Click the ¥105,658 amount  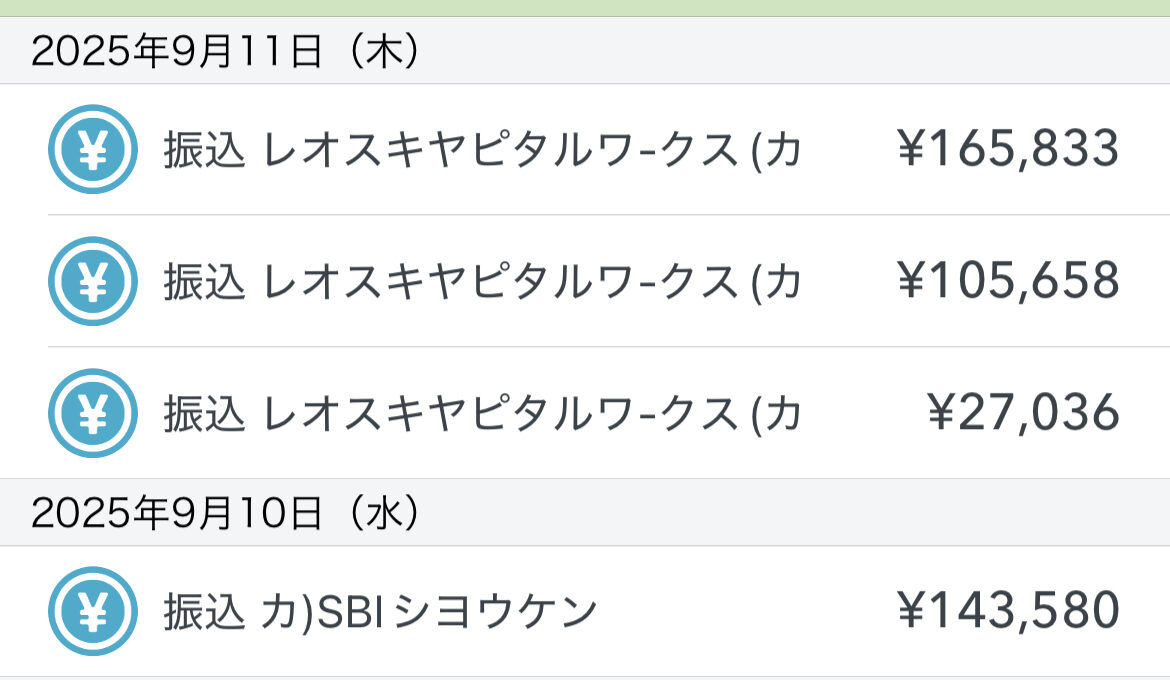tap(1007, 282)
